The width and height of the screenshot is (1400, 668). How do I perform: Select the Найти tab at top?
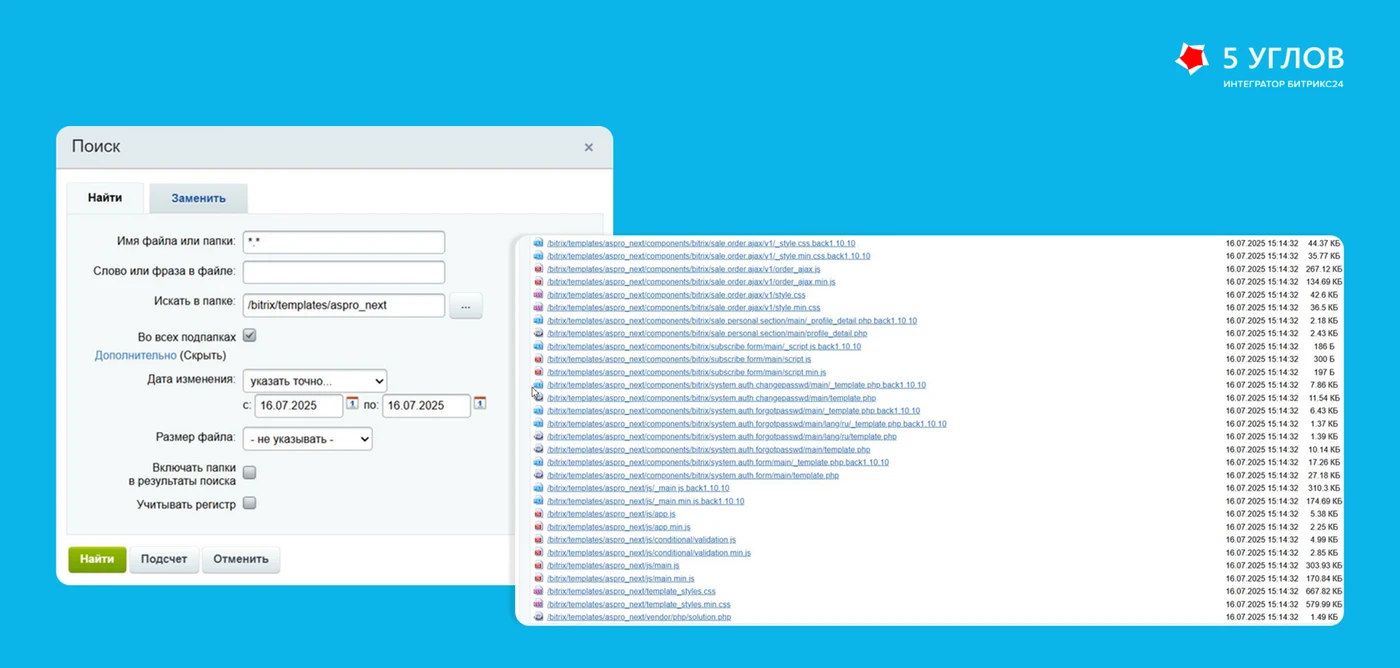[x=105, y=198]
